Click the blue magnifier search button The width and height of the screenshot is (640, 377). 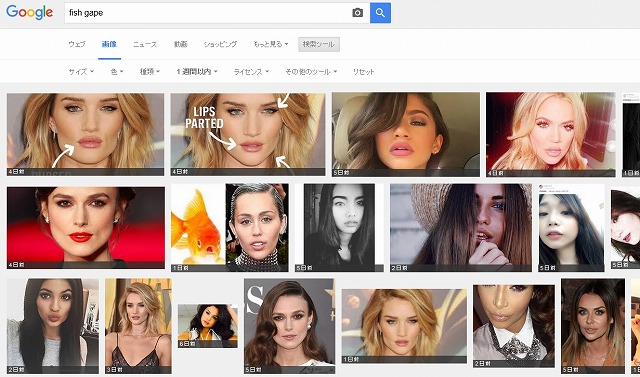[380, 13]
